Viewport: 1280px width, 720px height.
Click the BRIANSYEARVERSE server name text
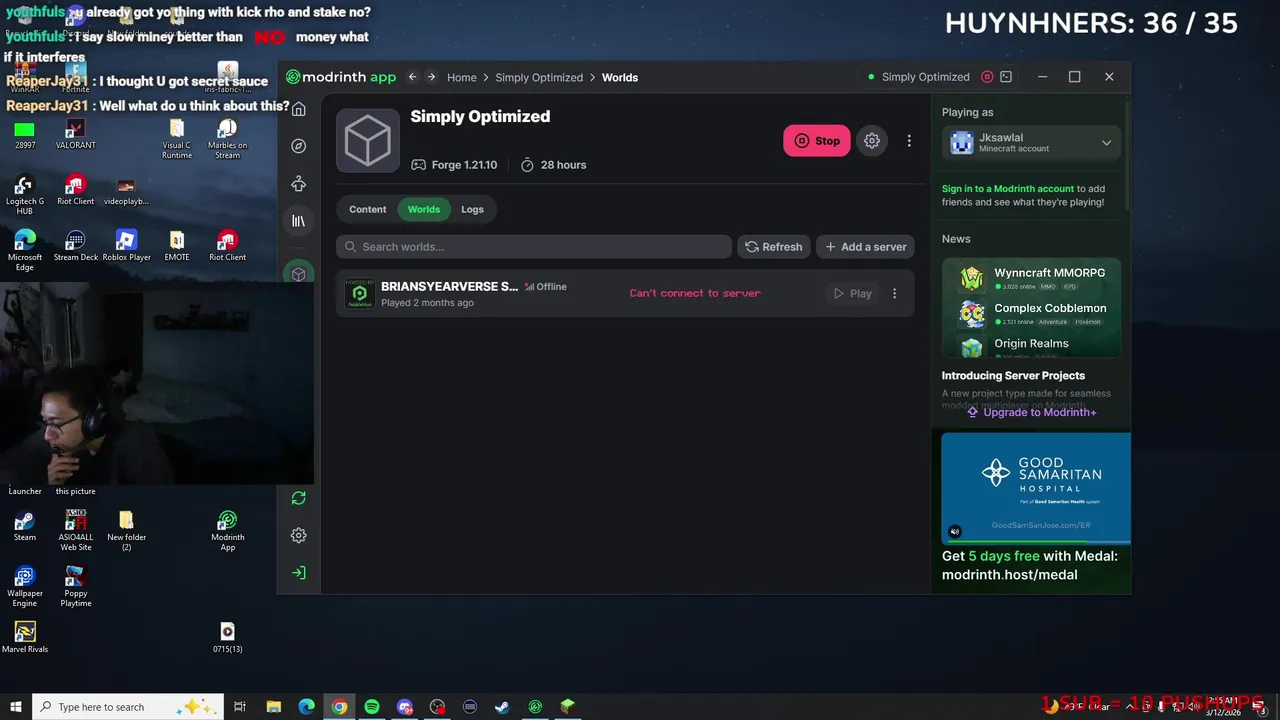tap(449, 286)
